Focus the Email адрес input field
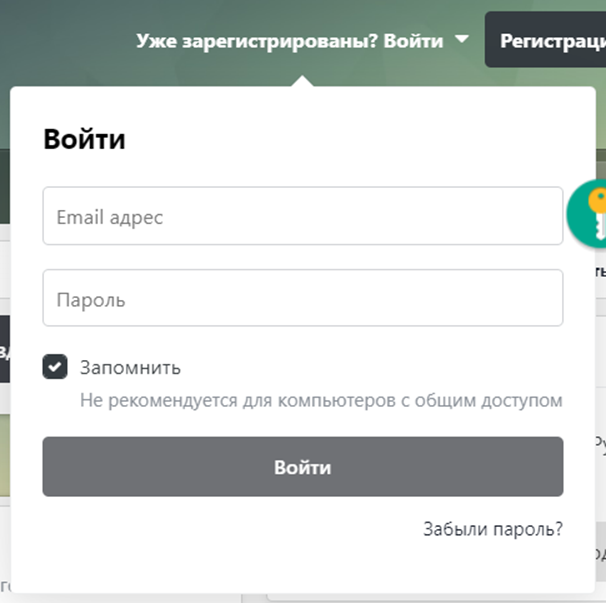 (x=302, y=216)
